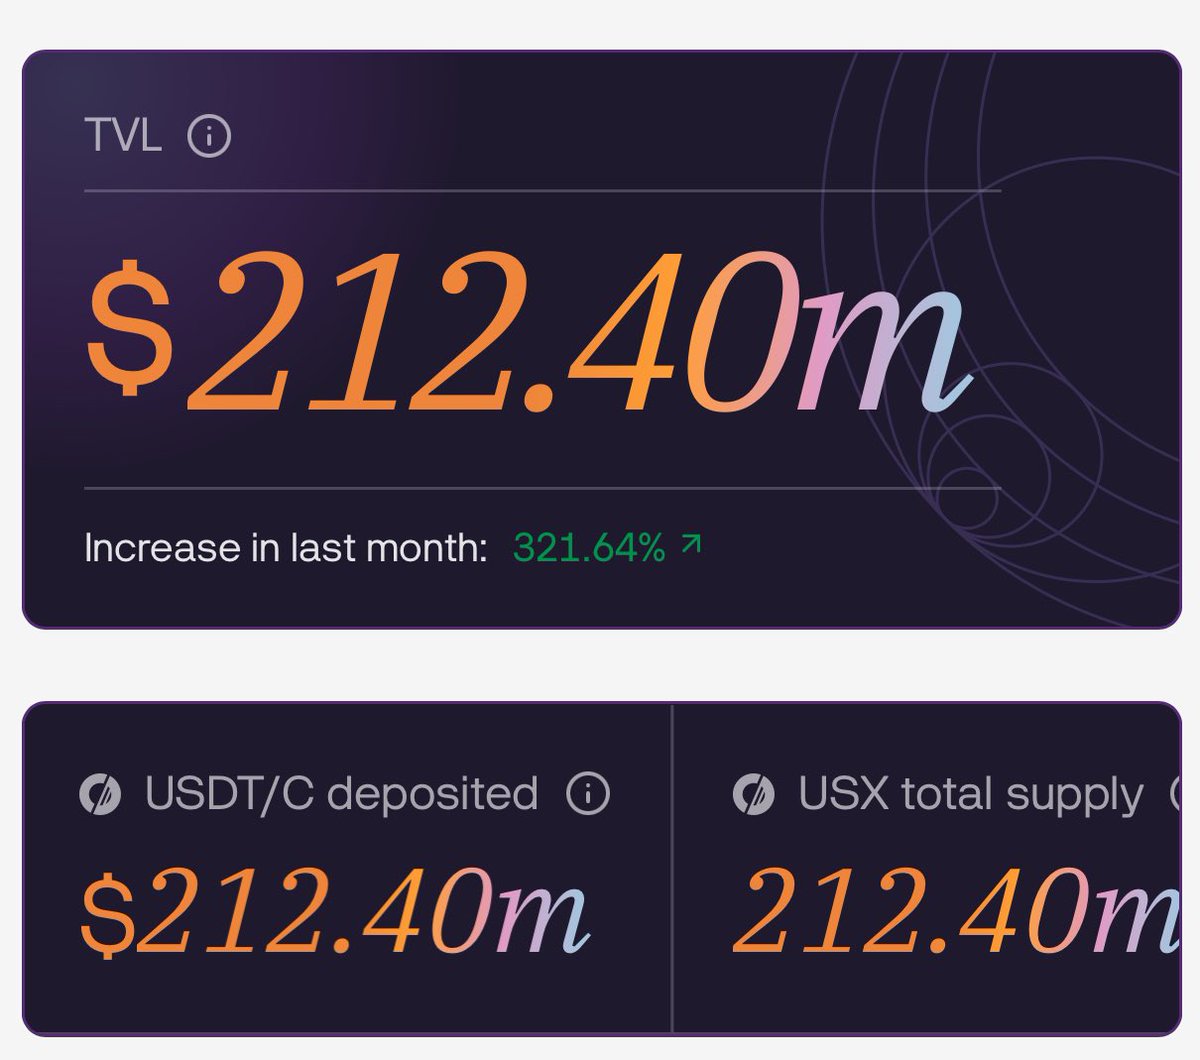Click the "USX total supply" label
The image size is (1200, 1060).
(x=970, y=795)
